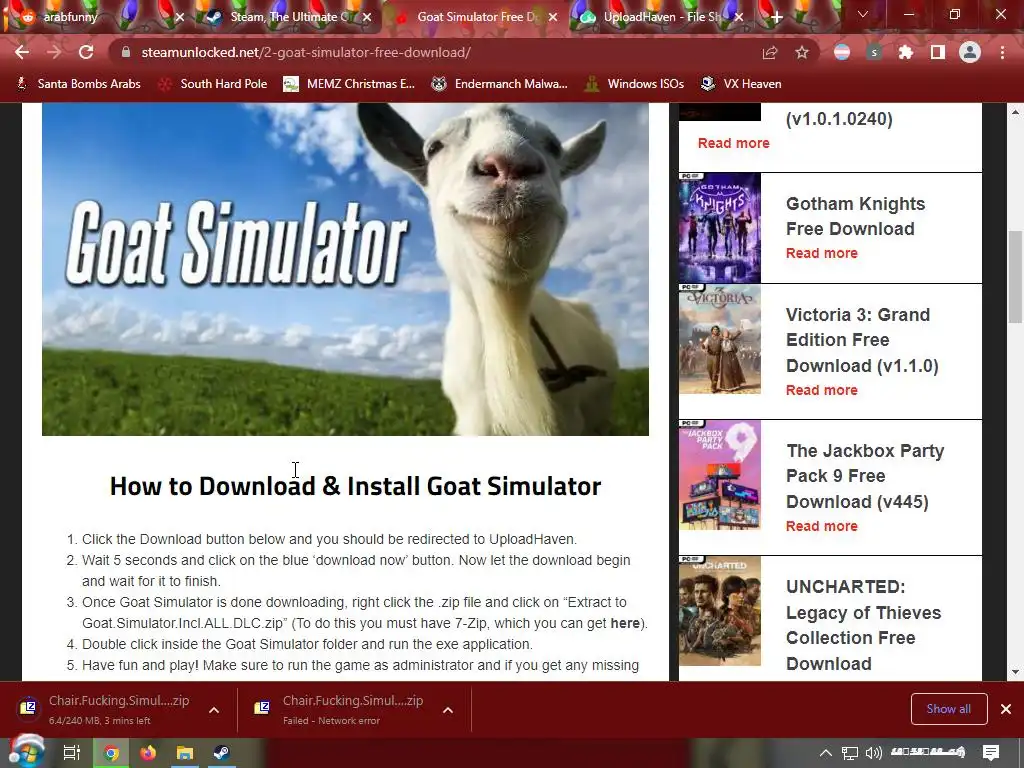
Task: Bookmark this page with the star icon
Action: (x=802, y=53)
